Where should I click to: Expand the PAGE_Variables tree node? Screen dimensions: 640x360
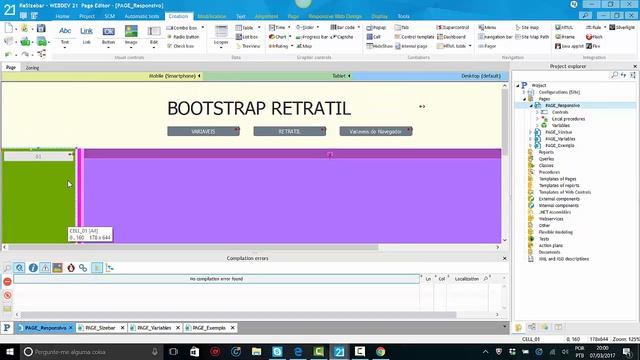(x=531, y=139)
